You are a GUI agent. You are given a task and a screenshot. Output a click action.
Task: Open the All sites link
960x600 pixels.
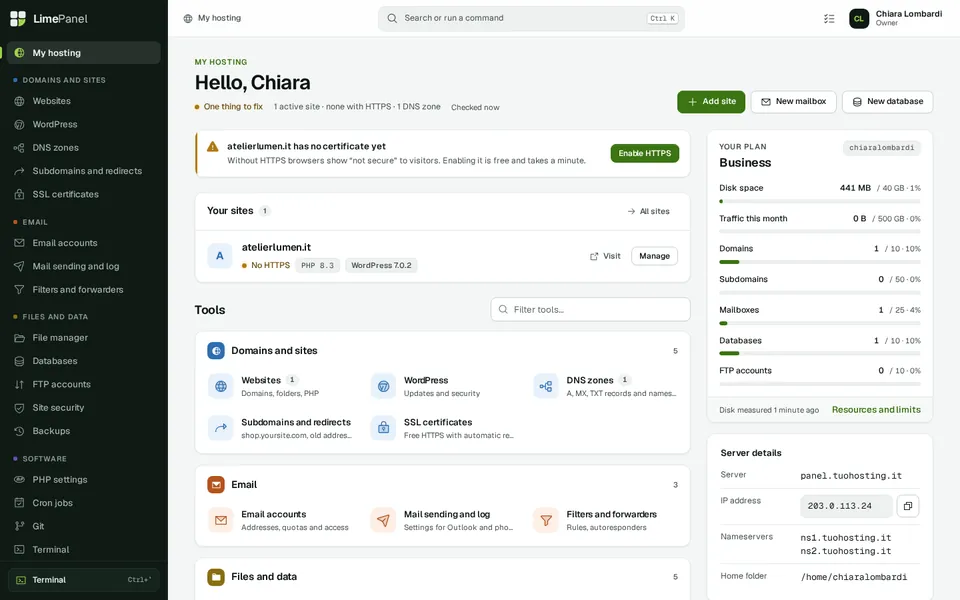648,211
